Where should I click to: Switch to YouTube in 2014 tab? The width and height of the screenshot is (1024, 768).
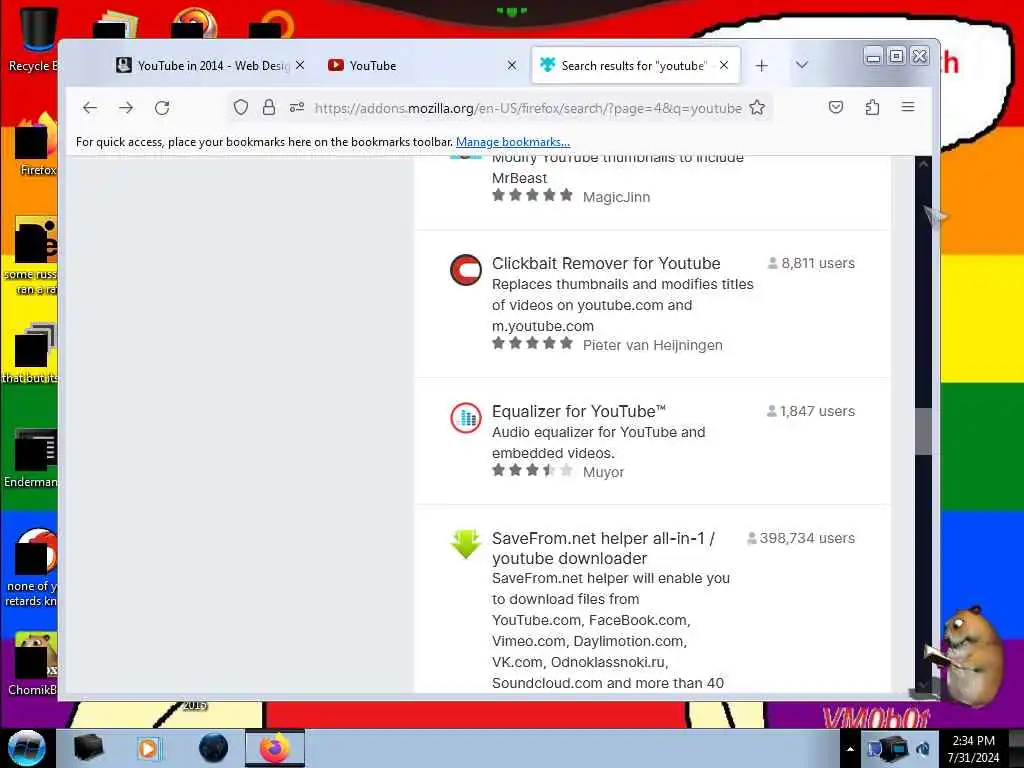click(x=211, y=65)
